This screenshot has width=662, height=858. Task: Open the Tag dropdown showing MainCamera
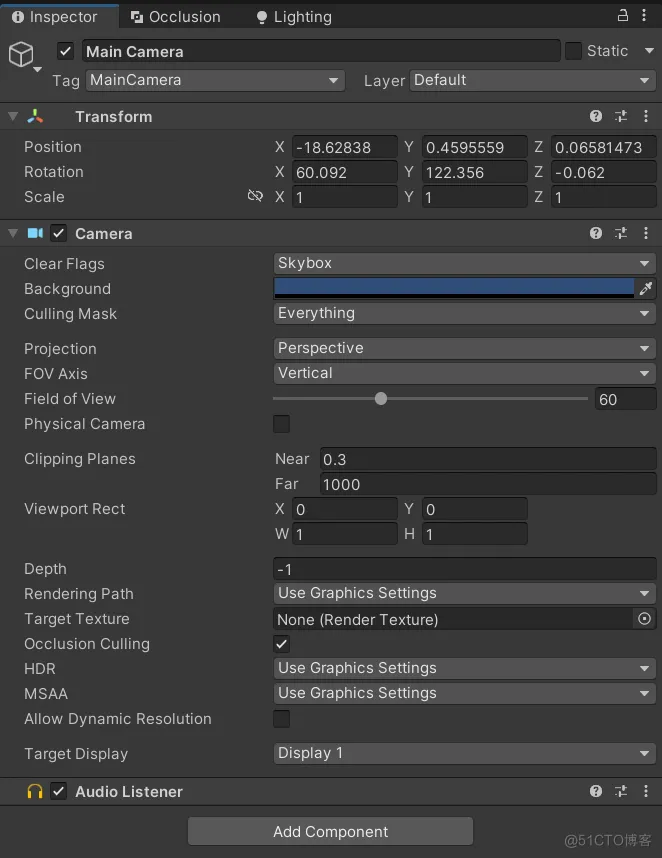[x=216, y=80]
